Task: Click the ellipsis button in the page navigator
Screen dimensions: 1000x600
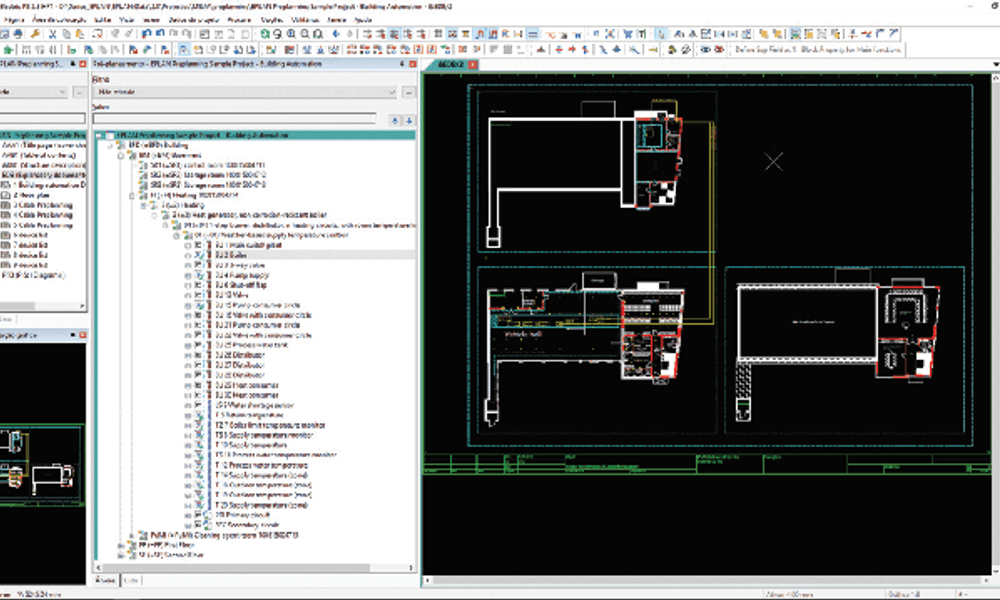Action: pos(79,92)
